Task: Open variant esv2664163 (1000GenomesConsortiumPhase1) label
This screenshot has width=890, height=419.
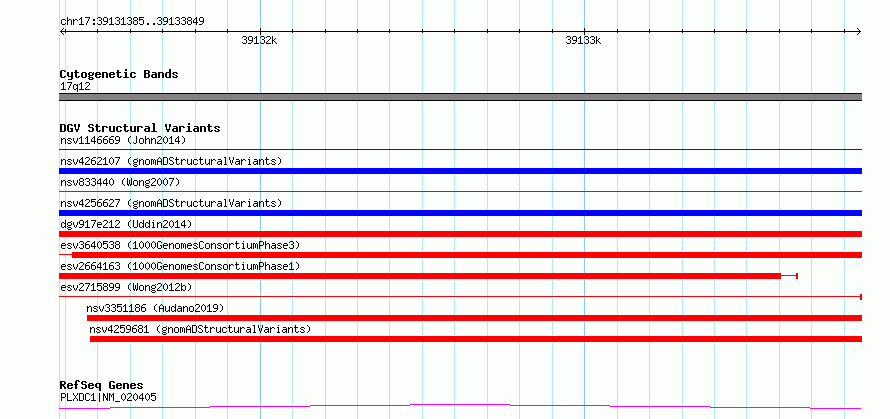Action: pyautogui.click(x=180, y=266)
